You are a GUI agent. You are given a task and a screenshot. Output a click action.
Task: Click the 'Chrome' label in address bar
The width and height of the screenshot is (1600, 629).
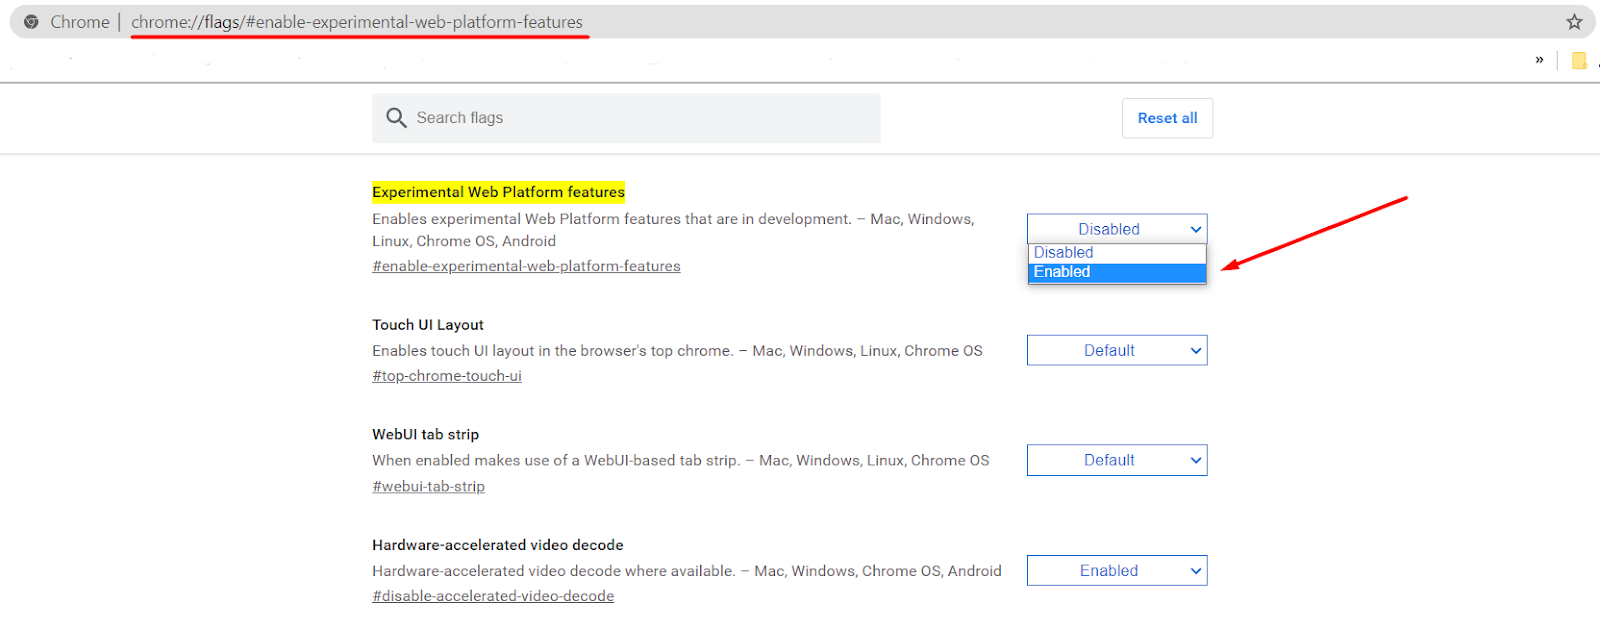coord(80,22)
